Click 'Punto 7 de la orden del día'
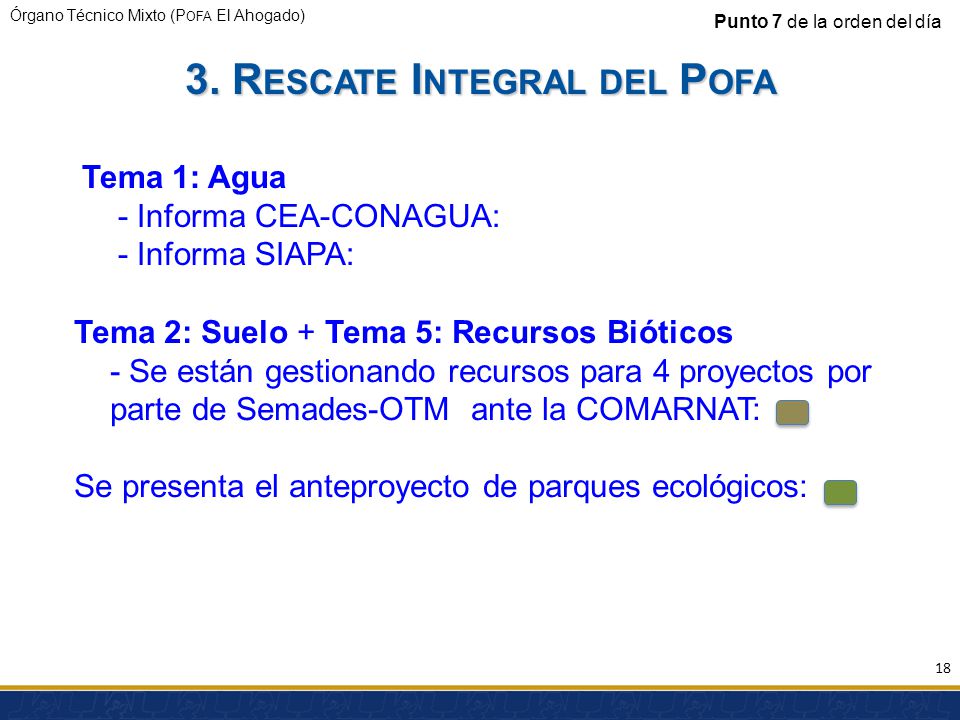The image size is (960, 720). pos(827,21)
